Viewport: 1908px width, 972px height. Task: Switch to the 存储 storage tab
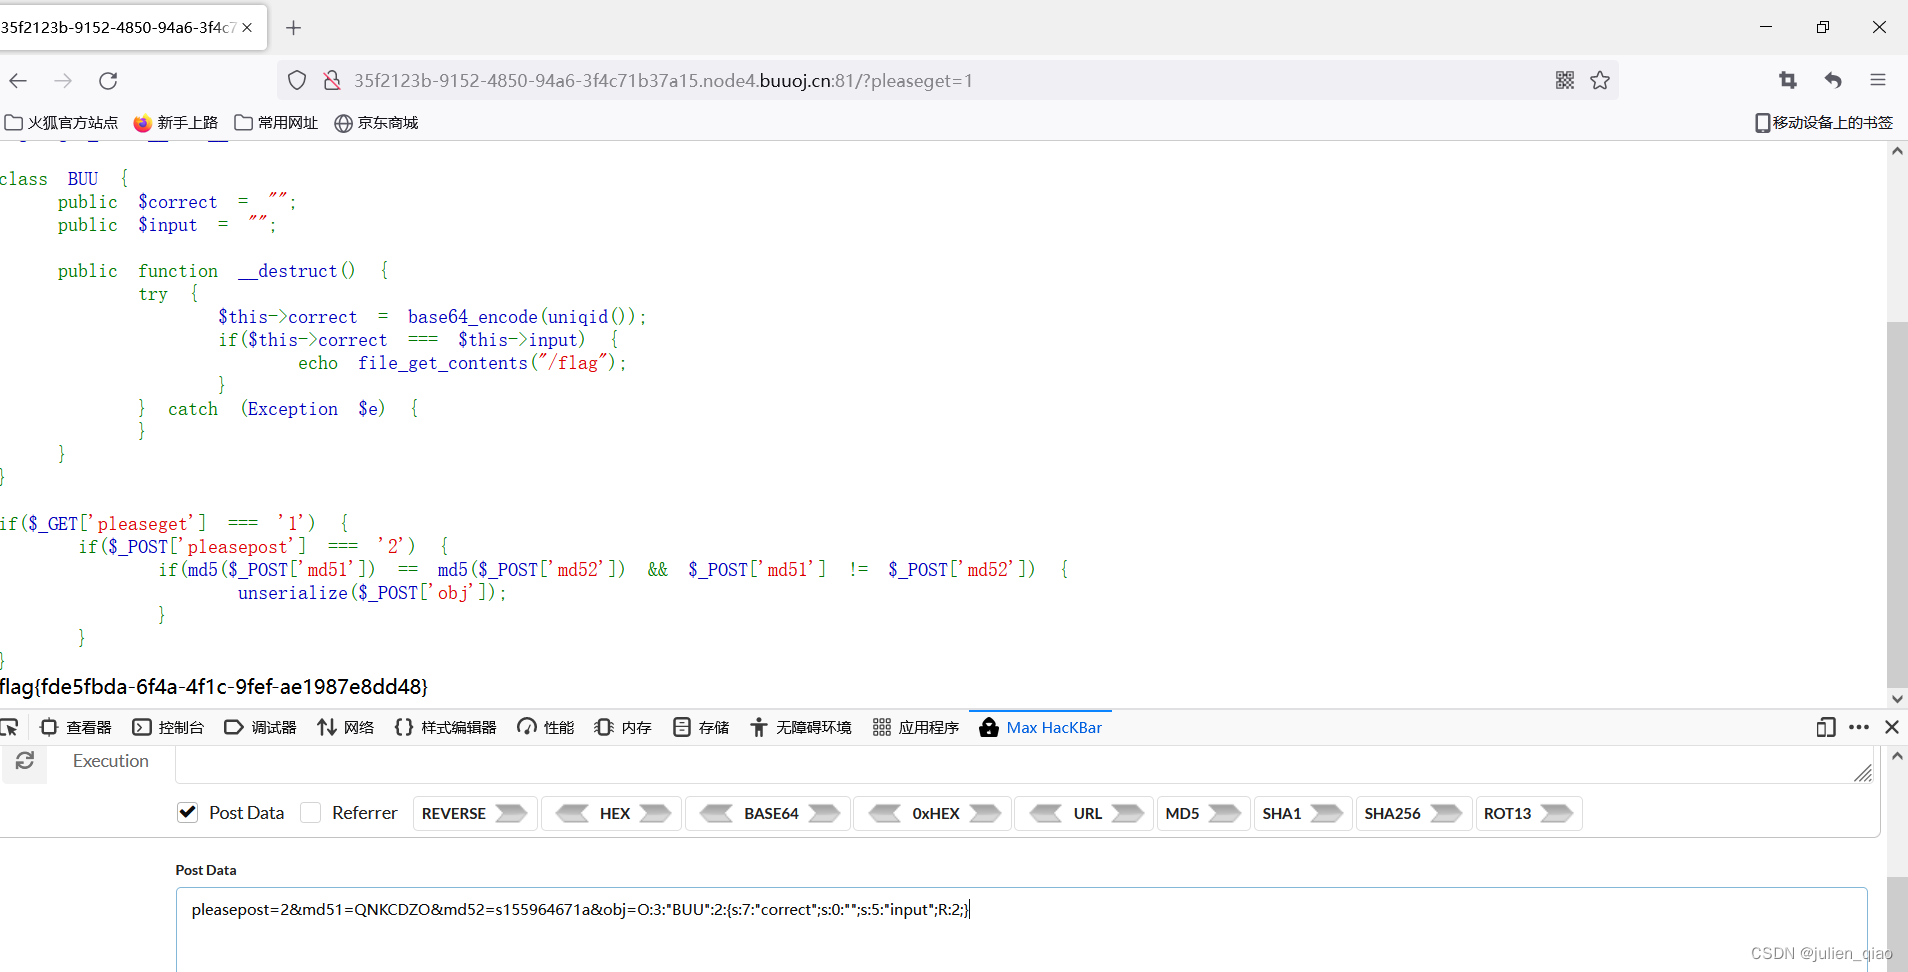701,727
